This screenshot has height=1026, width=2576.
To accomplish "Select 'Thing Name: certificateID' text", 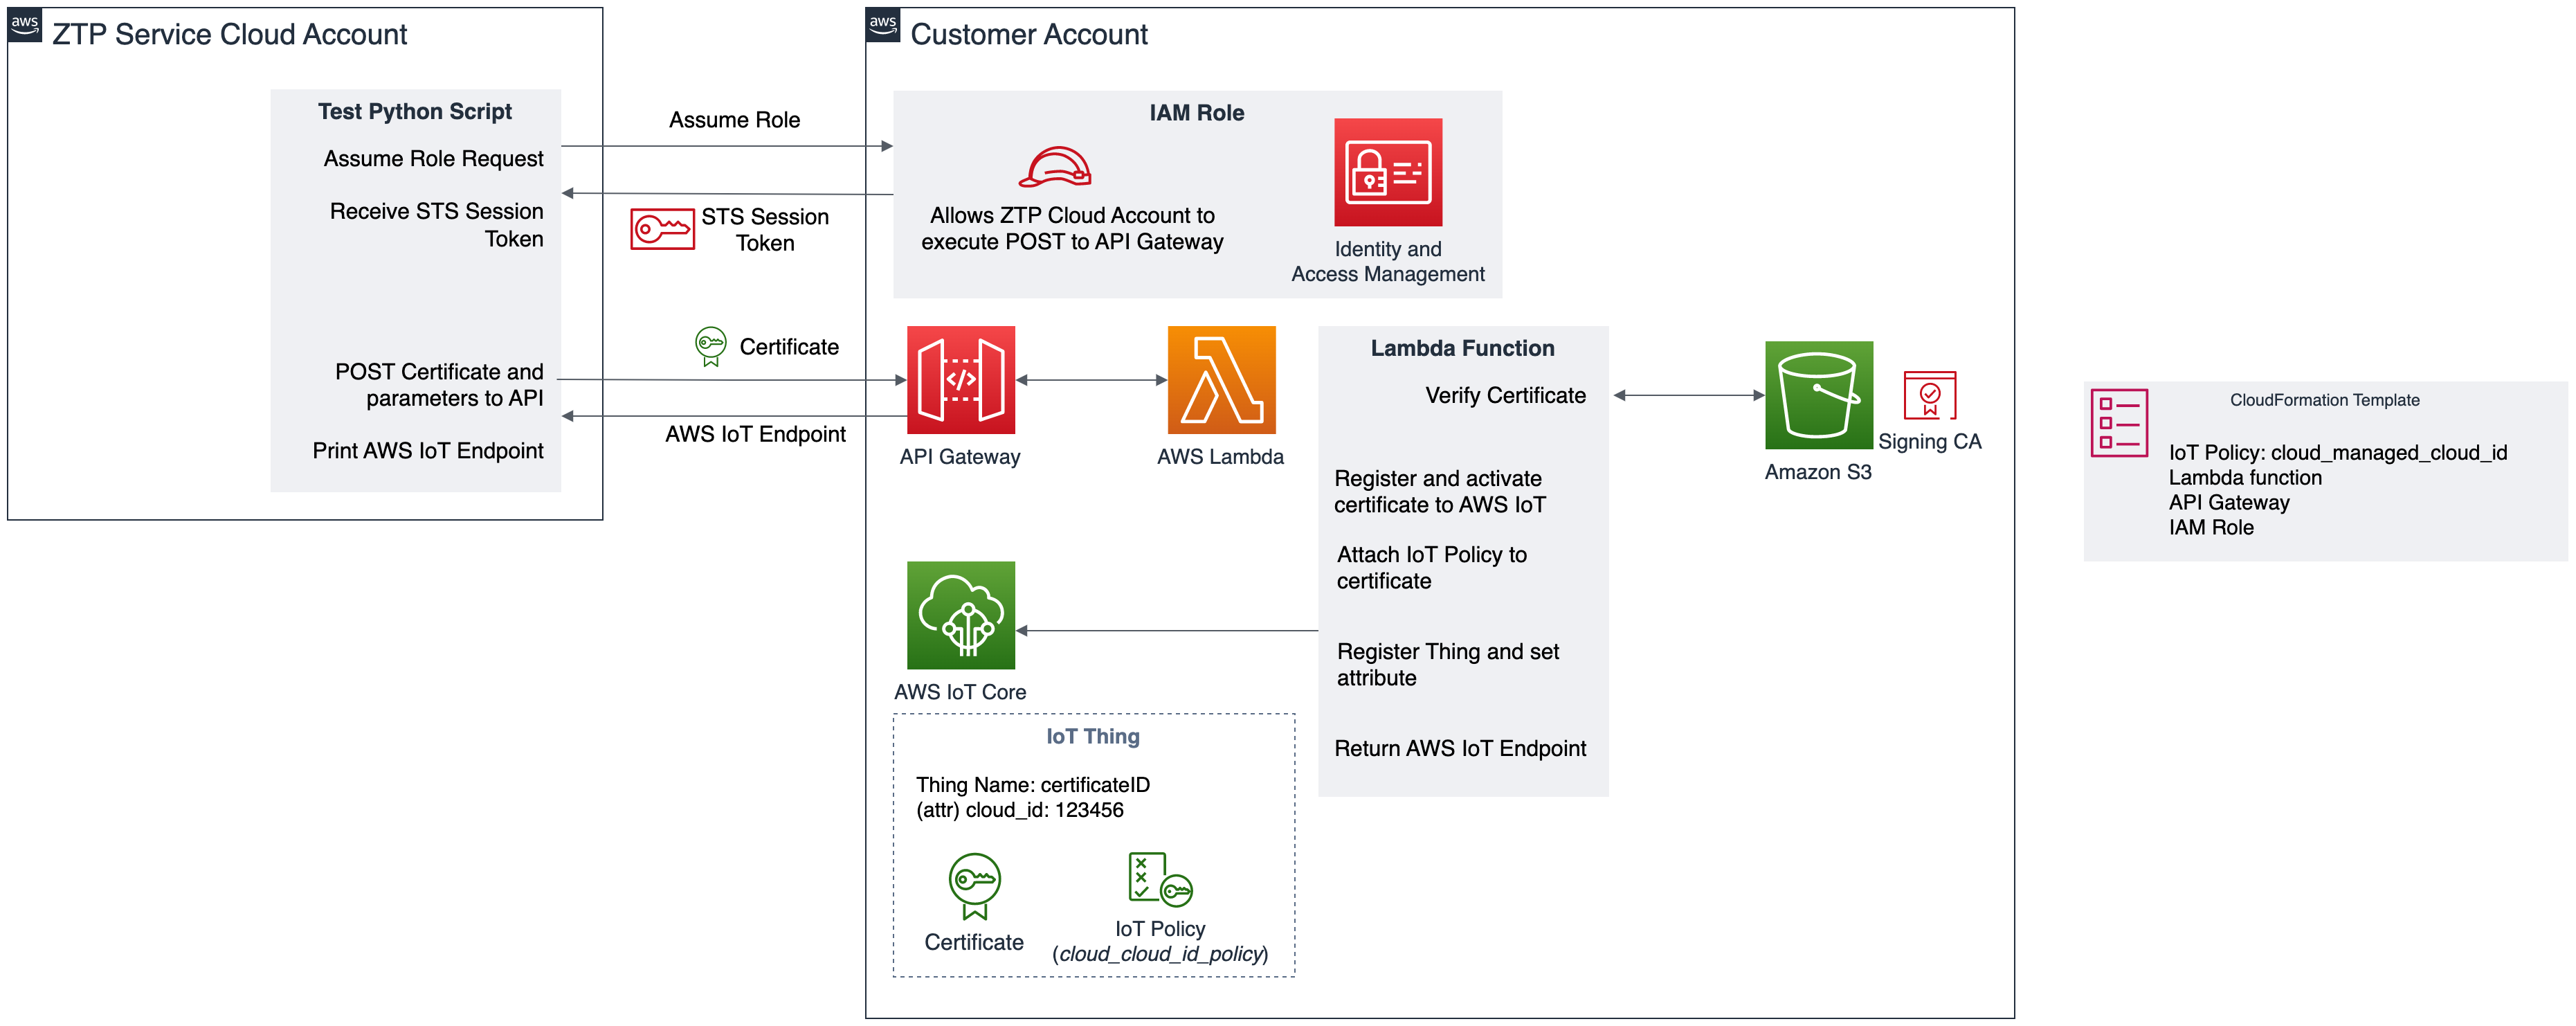I will pos(1033,784).
